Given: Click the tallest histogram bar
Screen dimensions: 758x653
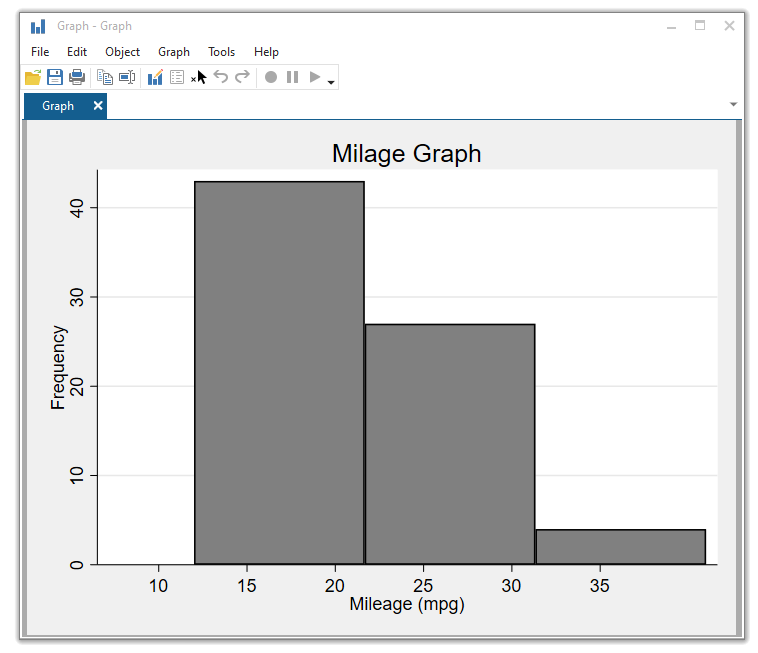Looking at the screenshot, I should pos(279,372).
